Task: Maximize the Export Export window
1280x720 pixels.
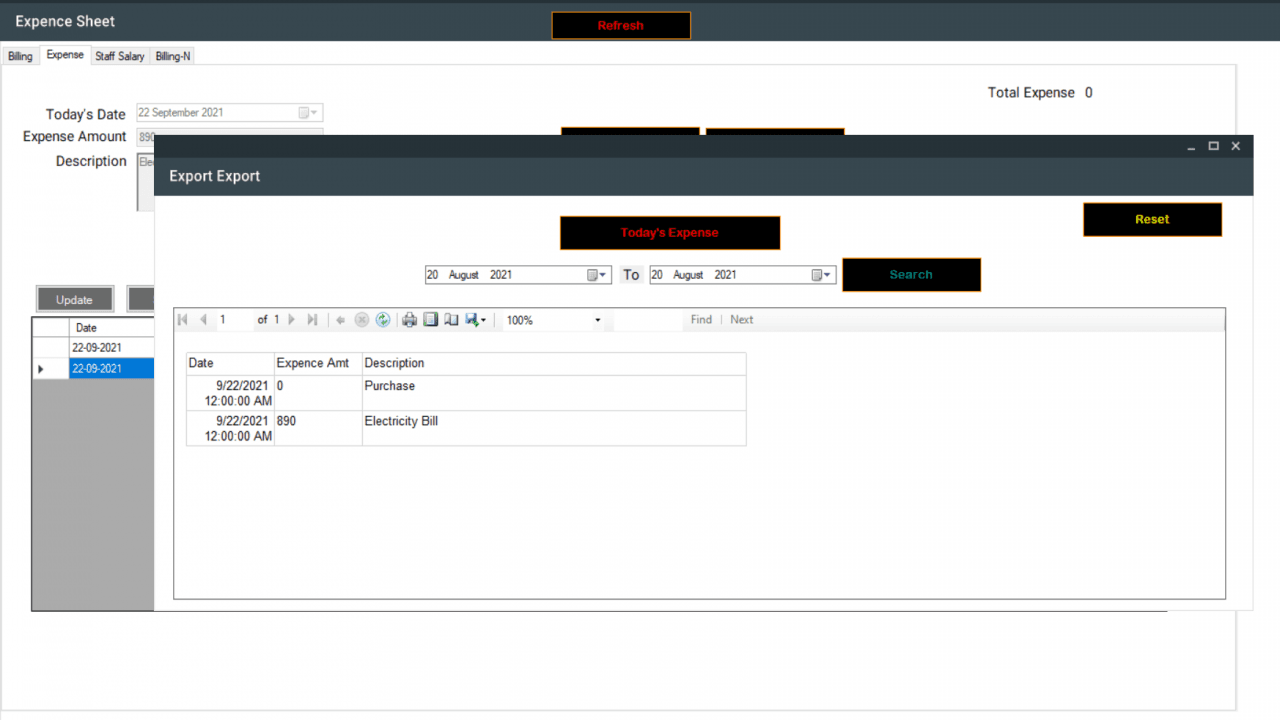Action: click(1213, 146)
